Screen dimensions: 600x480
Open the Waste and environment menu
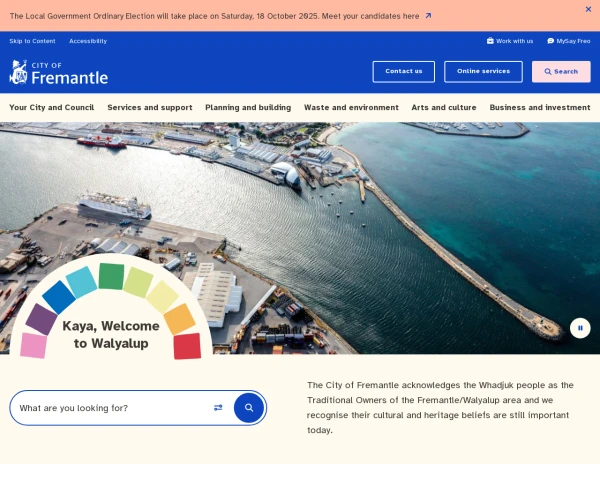coord(351,107)
